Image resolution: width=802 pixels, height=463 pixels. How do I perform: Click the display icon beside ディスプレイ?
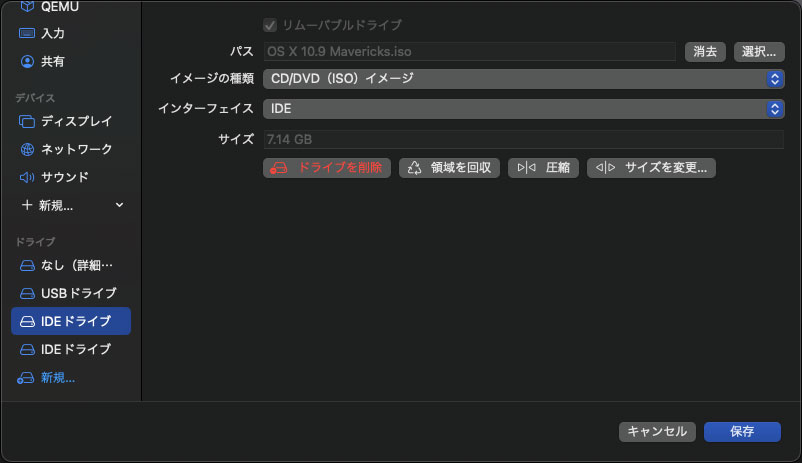pos(27,121)
